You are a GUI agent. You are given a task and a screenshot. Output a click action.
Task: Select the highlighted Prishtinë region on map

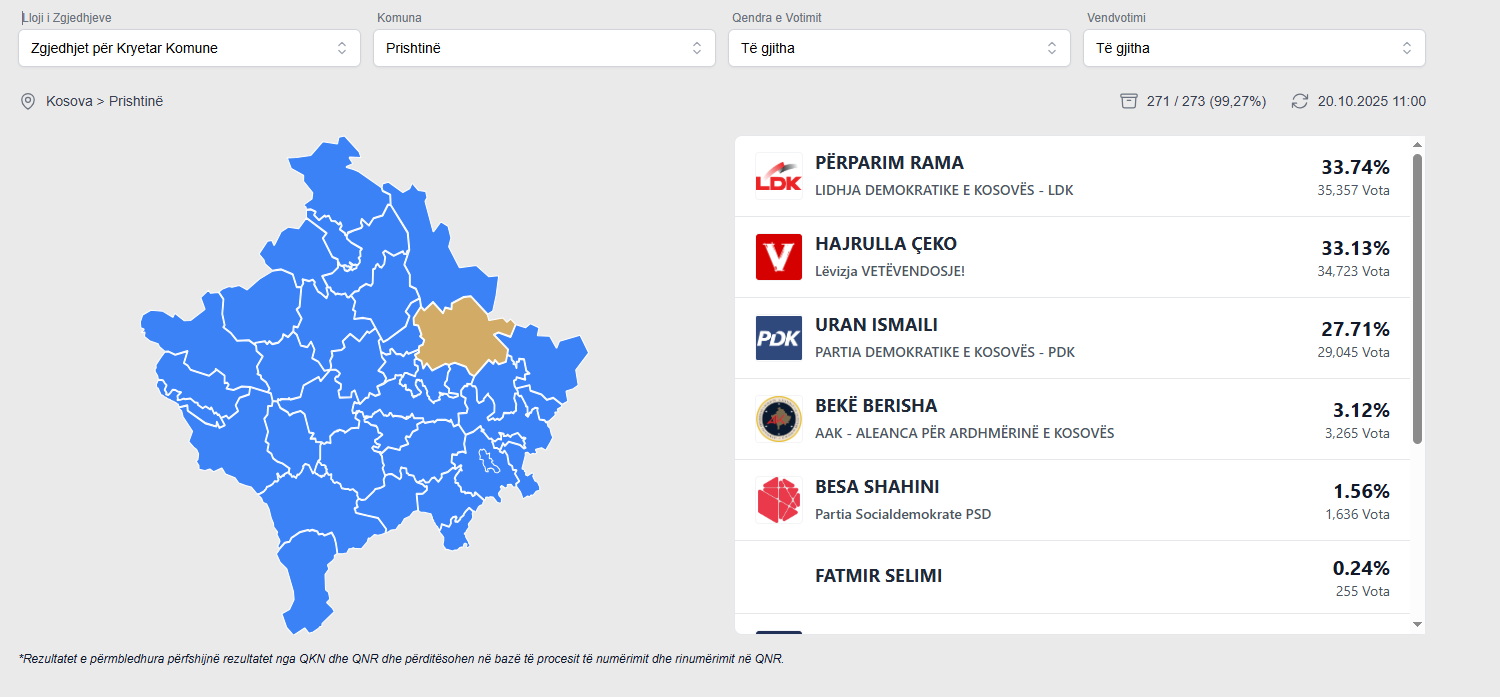[x=461, y=334]
